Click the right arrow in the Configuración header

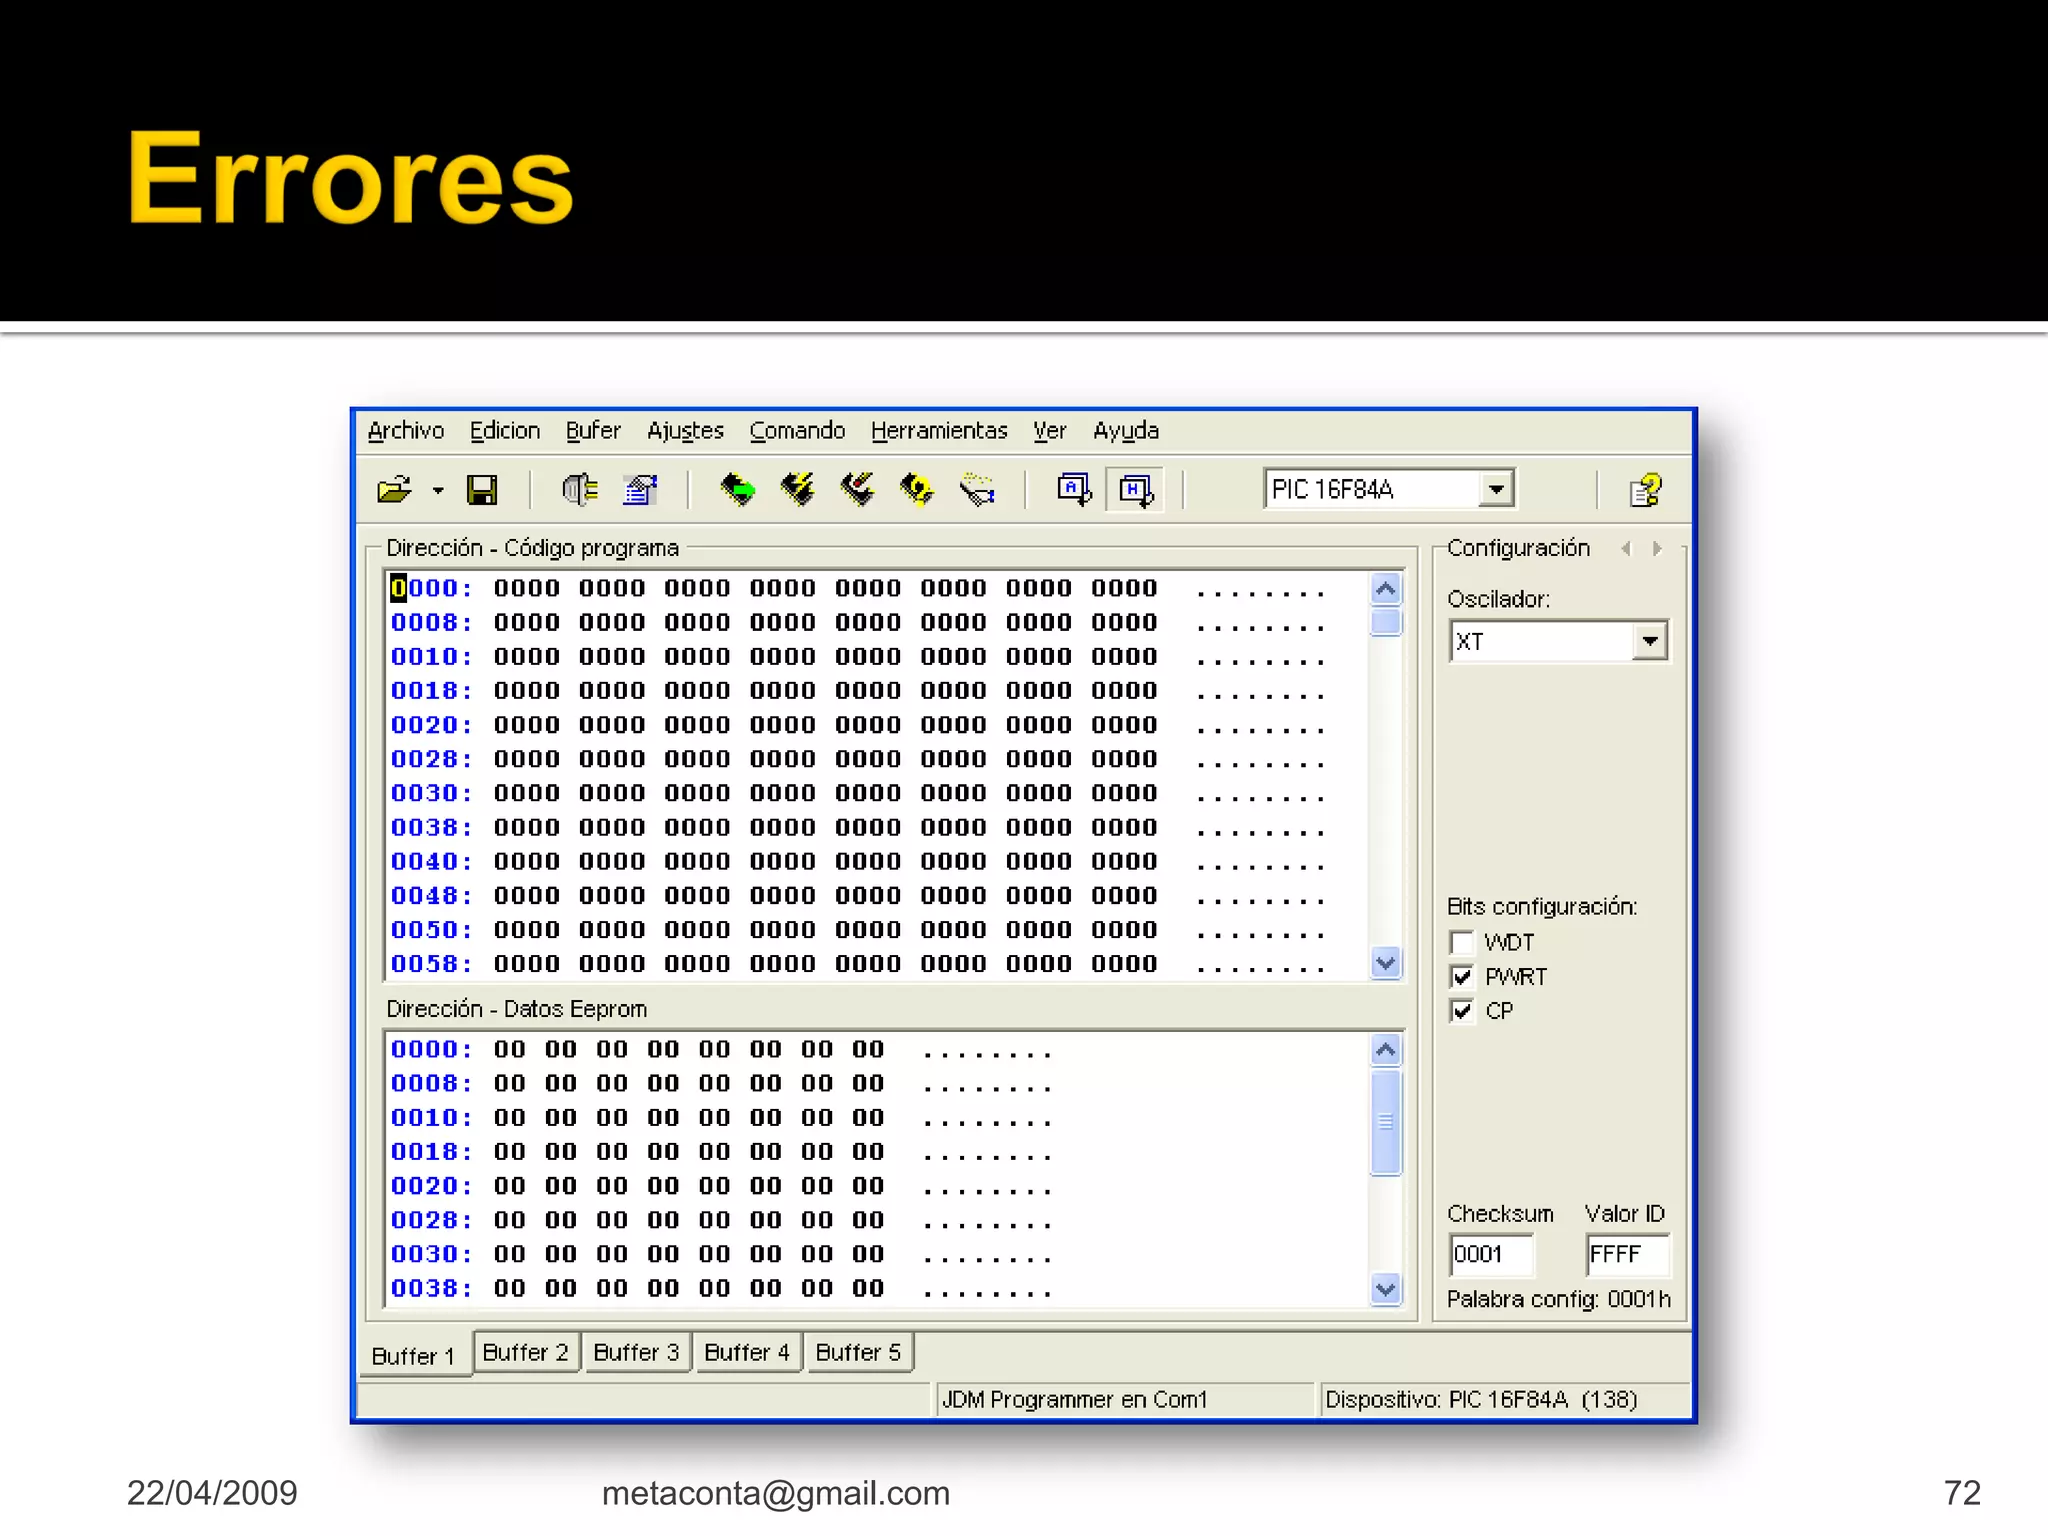tap(1657, 548)
